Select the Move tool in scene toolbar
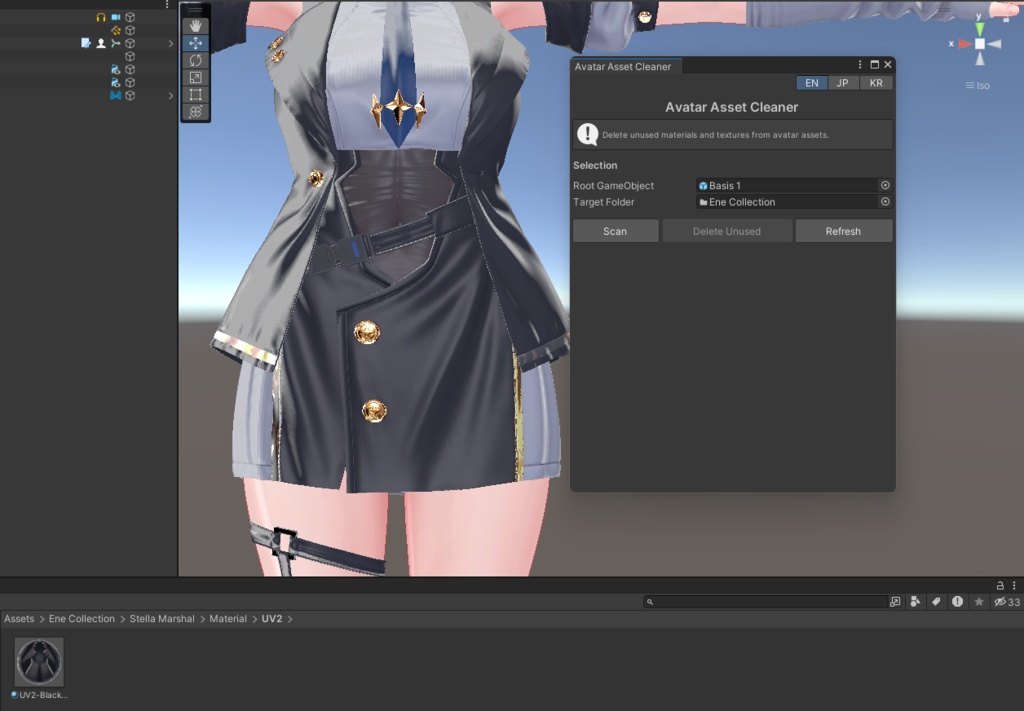This screenshot has width=1024, height=711. coord(195,43)
